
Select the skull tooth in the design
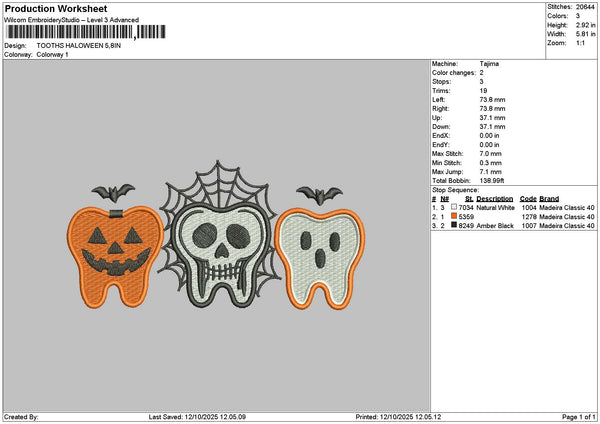point(221,254)
